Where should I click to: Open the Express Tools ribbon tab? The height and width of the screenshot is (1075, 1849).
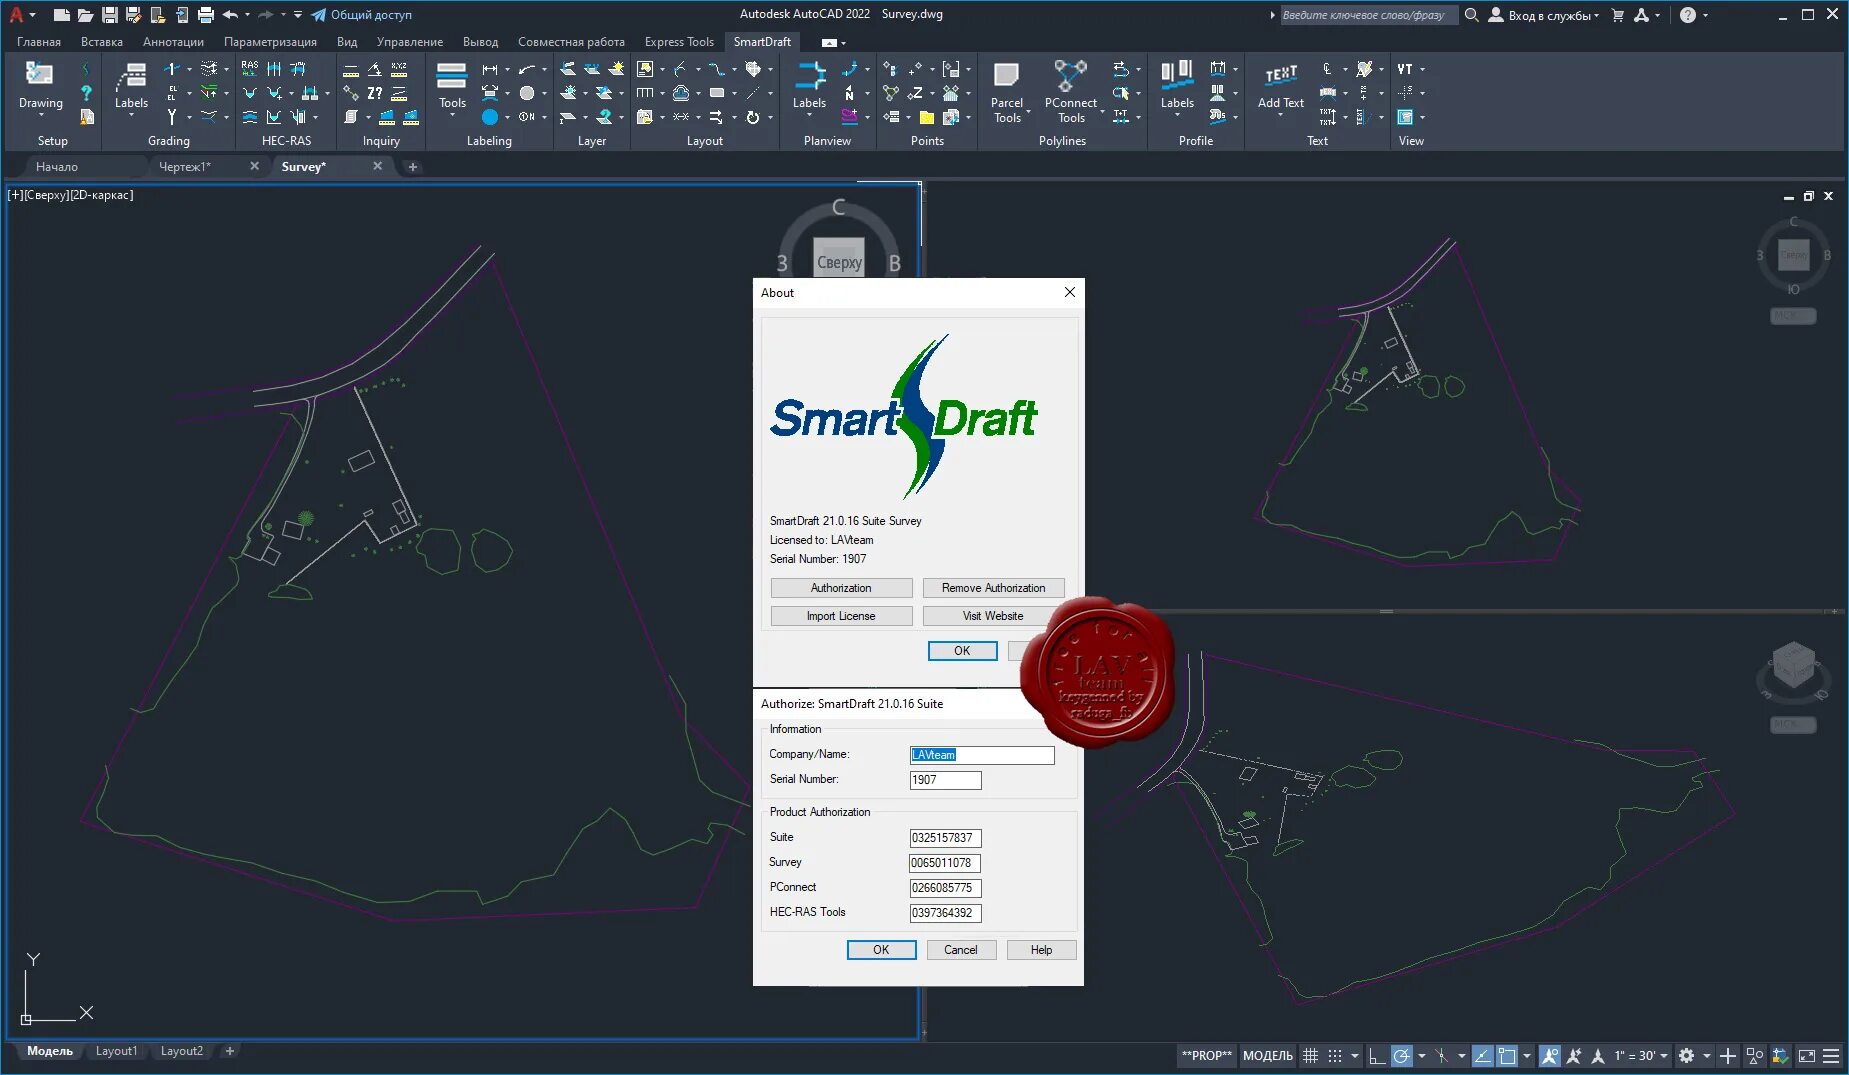coord(679,42)
